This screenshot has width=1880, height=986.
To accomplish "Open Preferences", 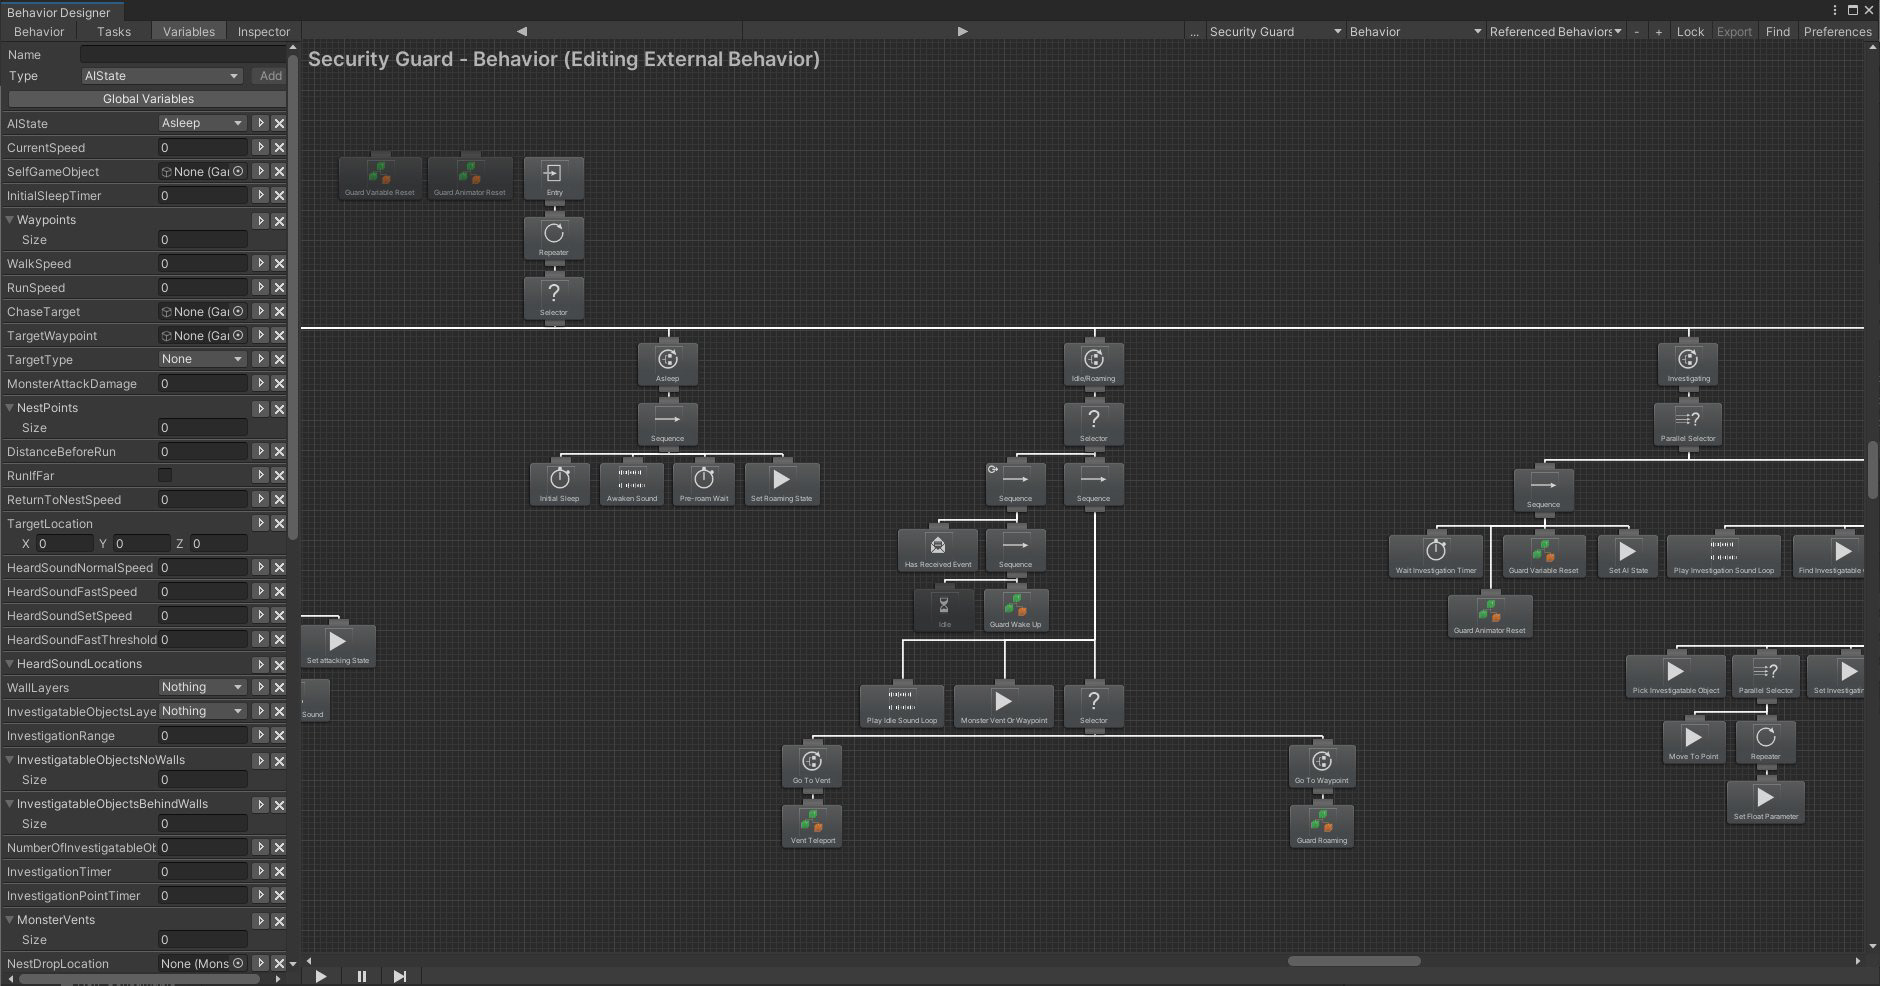I will (x=1837, y=32).
